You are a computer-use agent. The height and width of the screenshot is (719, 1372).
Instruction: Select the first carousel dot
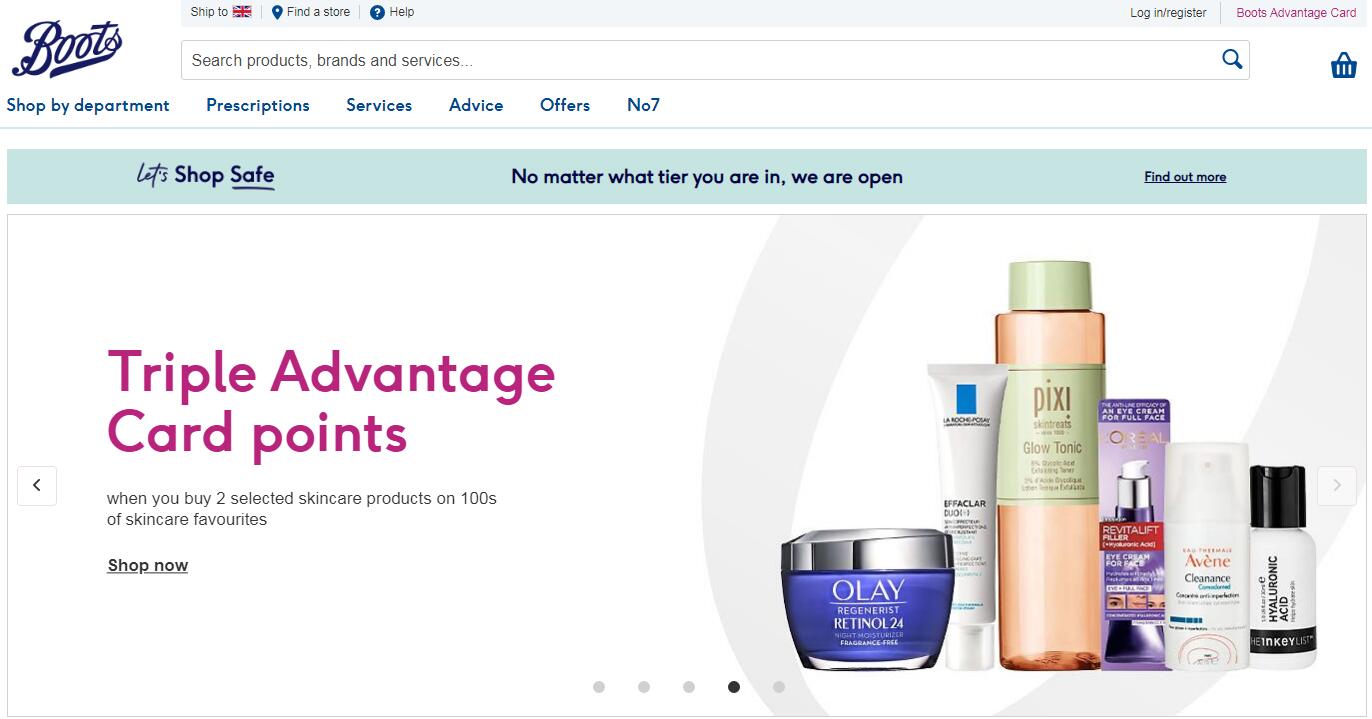[x=599, y=687]
